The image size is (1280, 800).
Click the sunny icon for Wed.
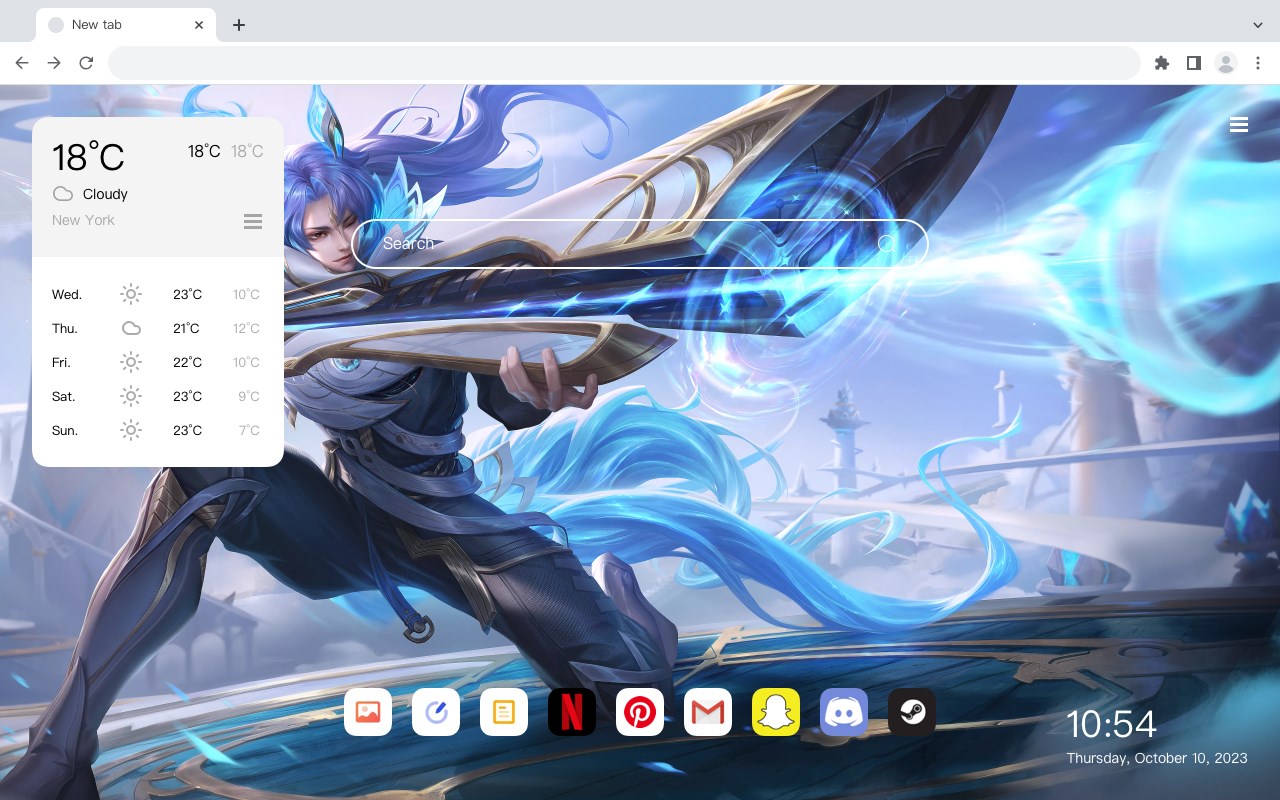(x=131, y=294)
